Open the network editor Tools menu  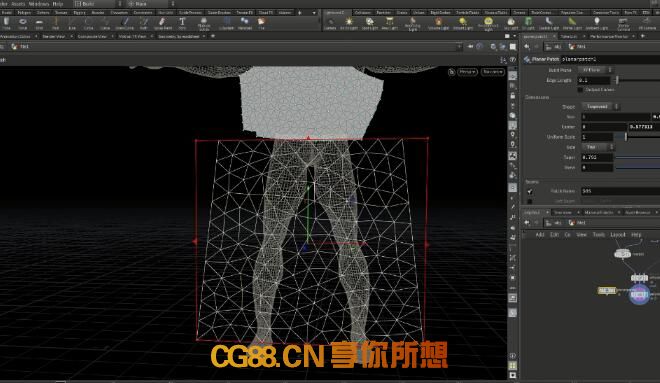coord(599,235)
